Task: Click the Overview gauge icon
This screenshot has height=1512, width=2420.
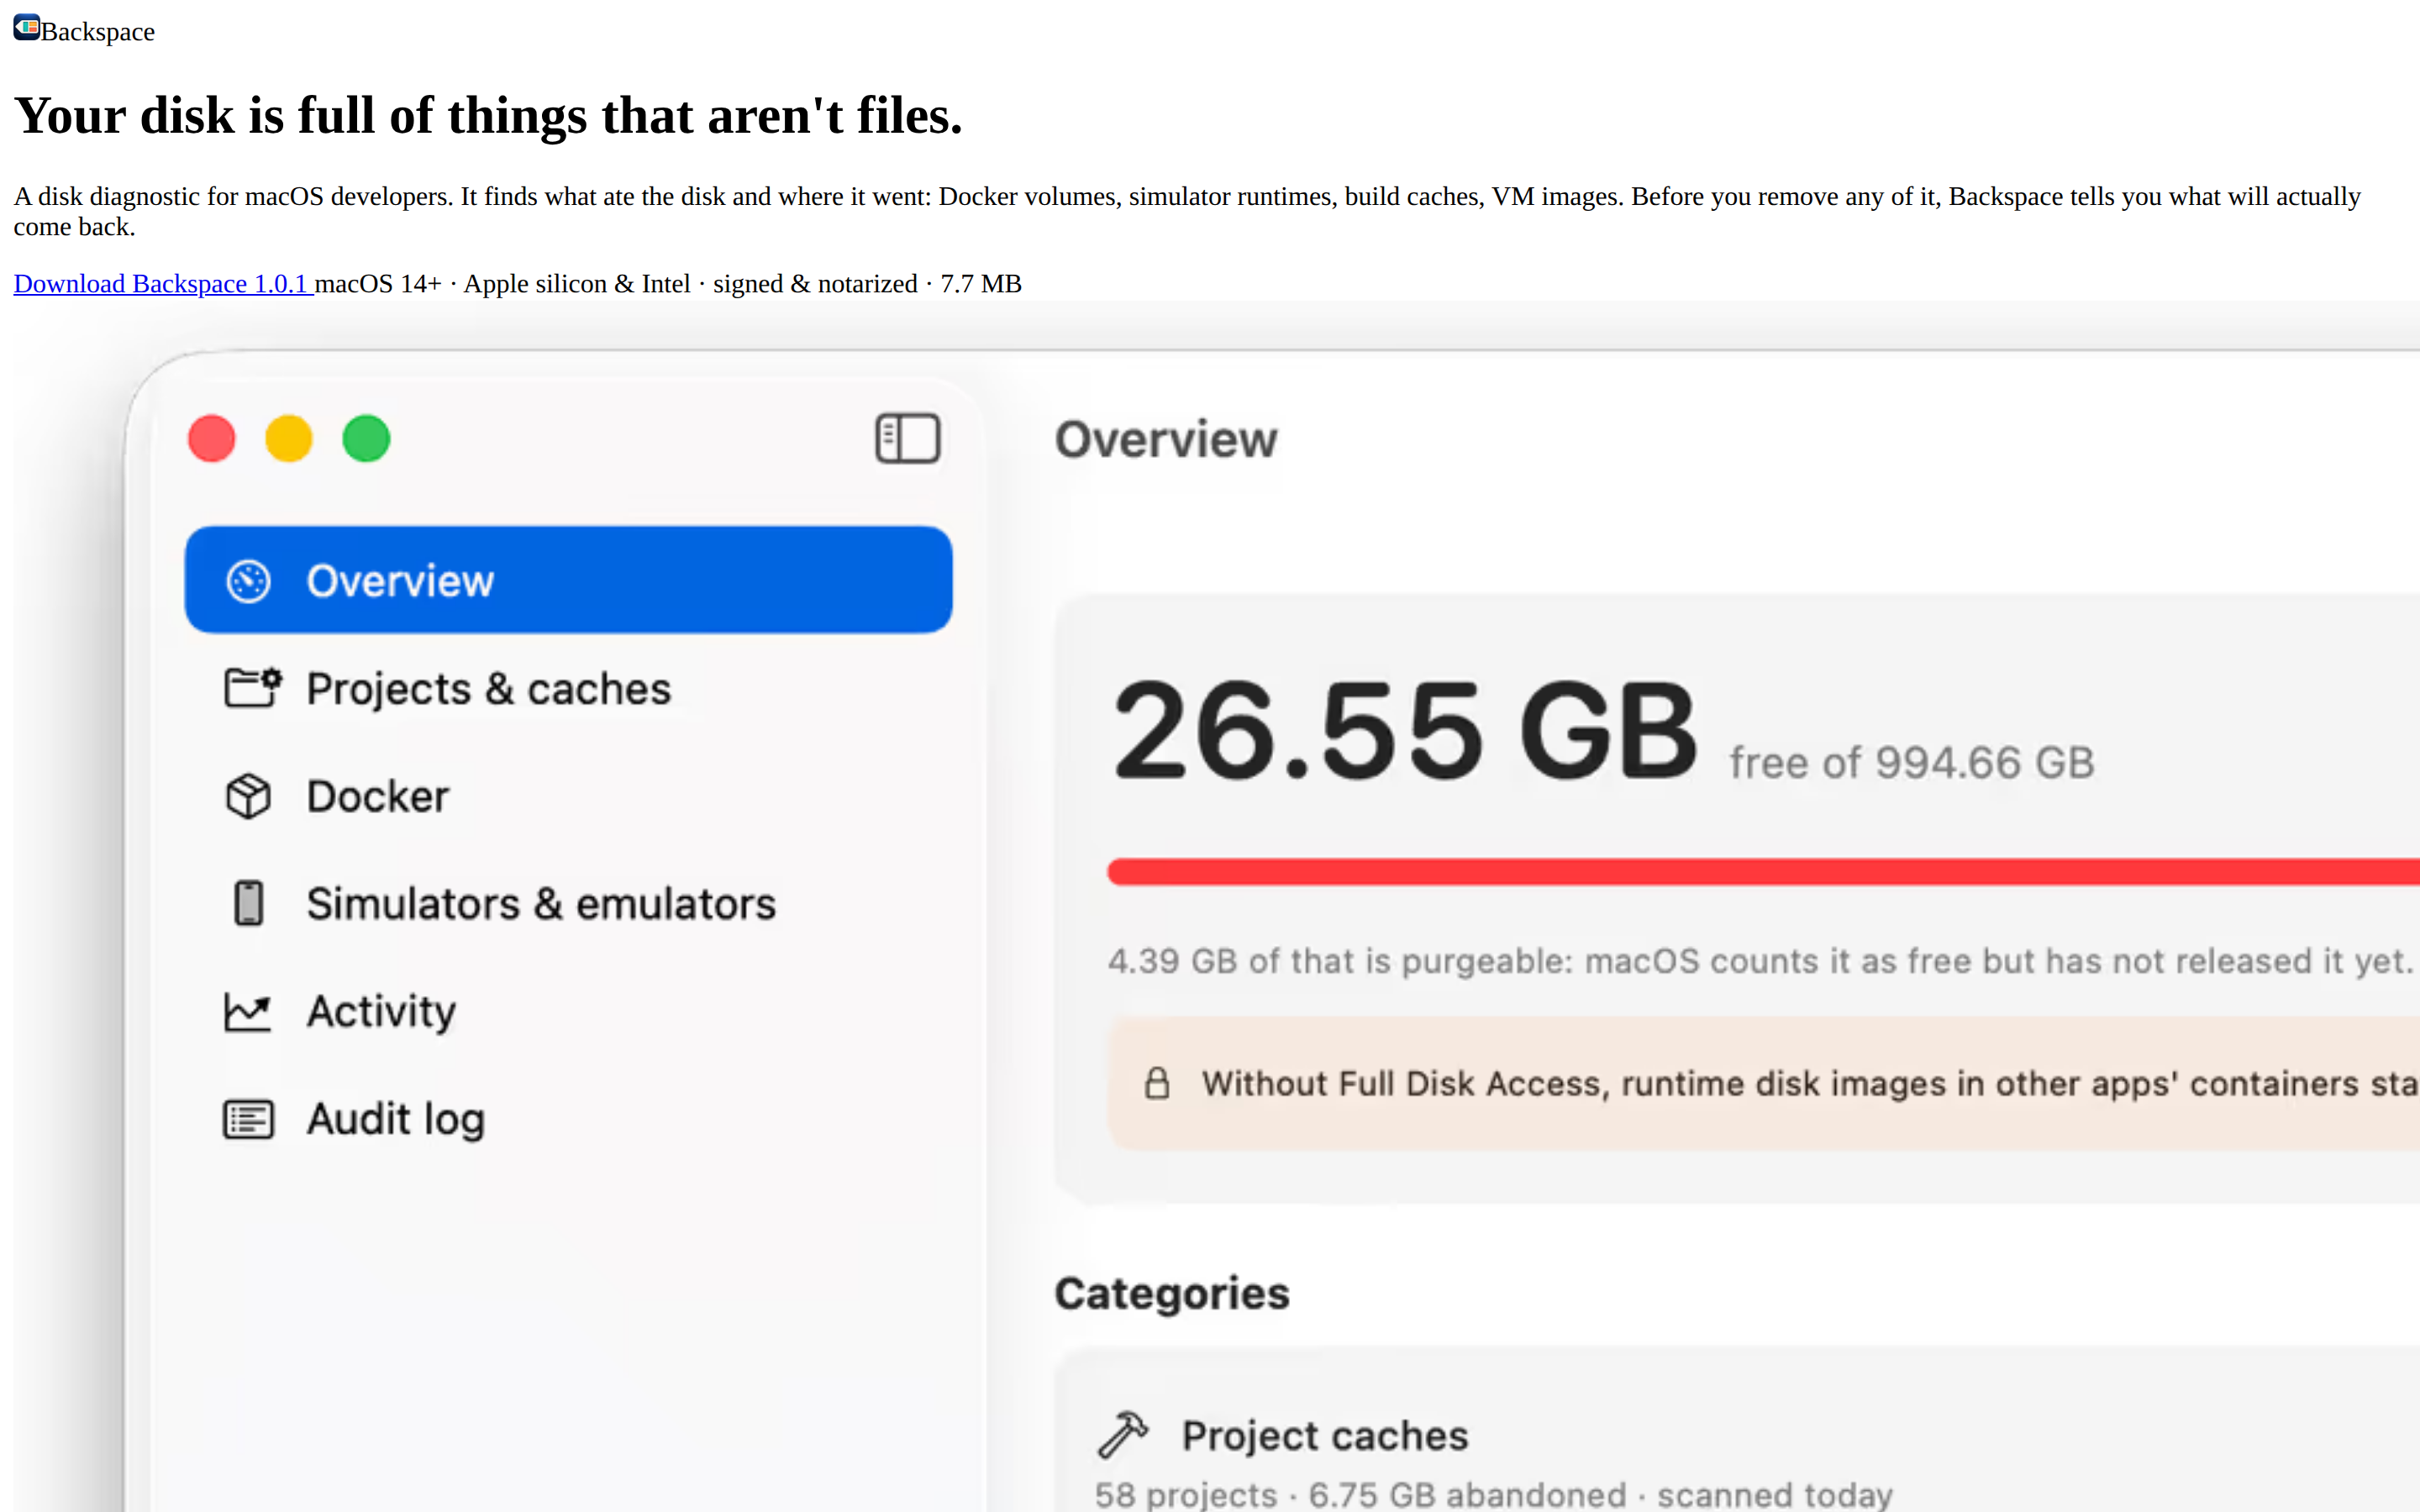Action: pyautogui.click(x=248, y=581)
